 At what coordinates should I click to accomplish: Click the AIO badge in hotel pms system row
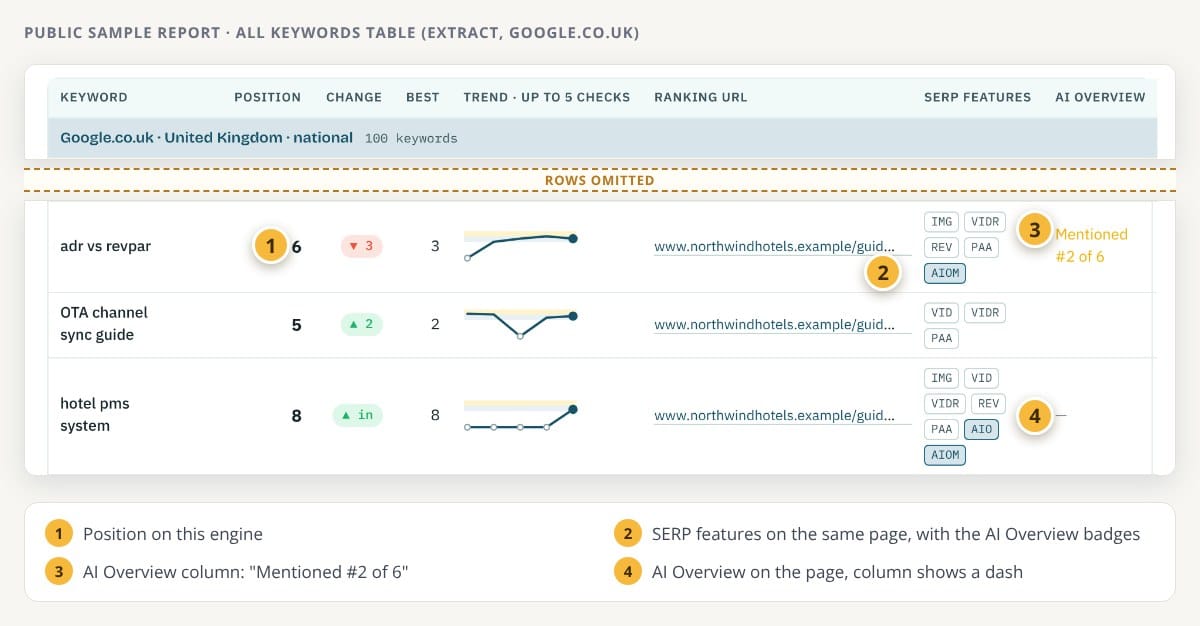coord(981,429)
